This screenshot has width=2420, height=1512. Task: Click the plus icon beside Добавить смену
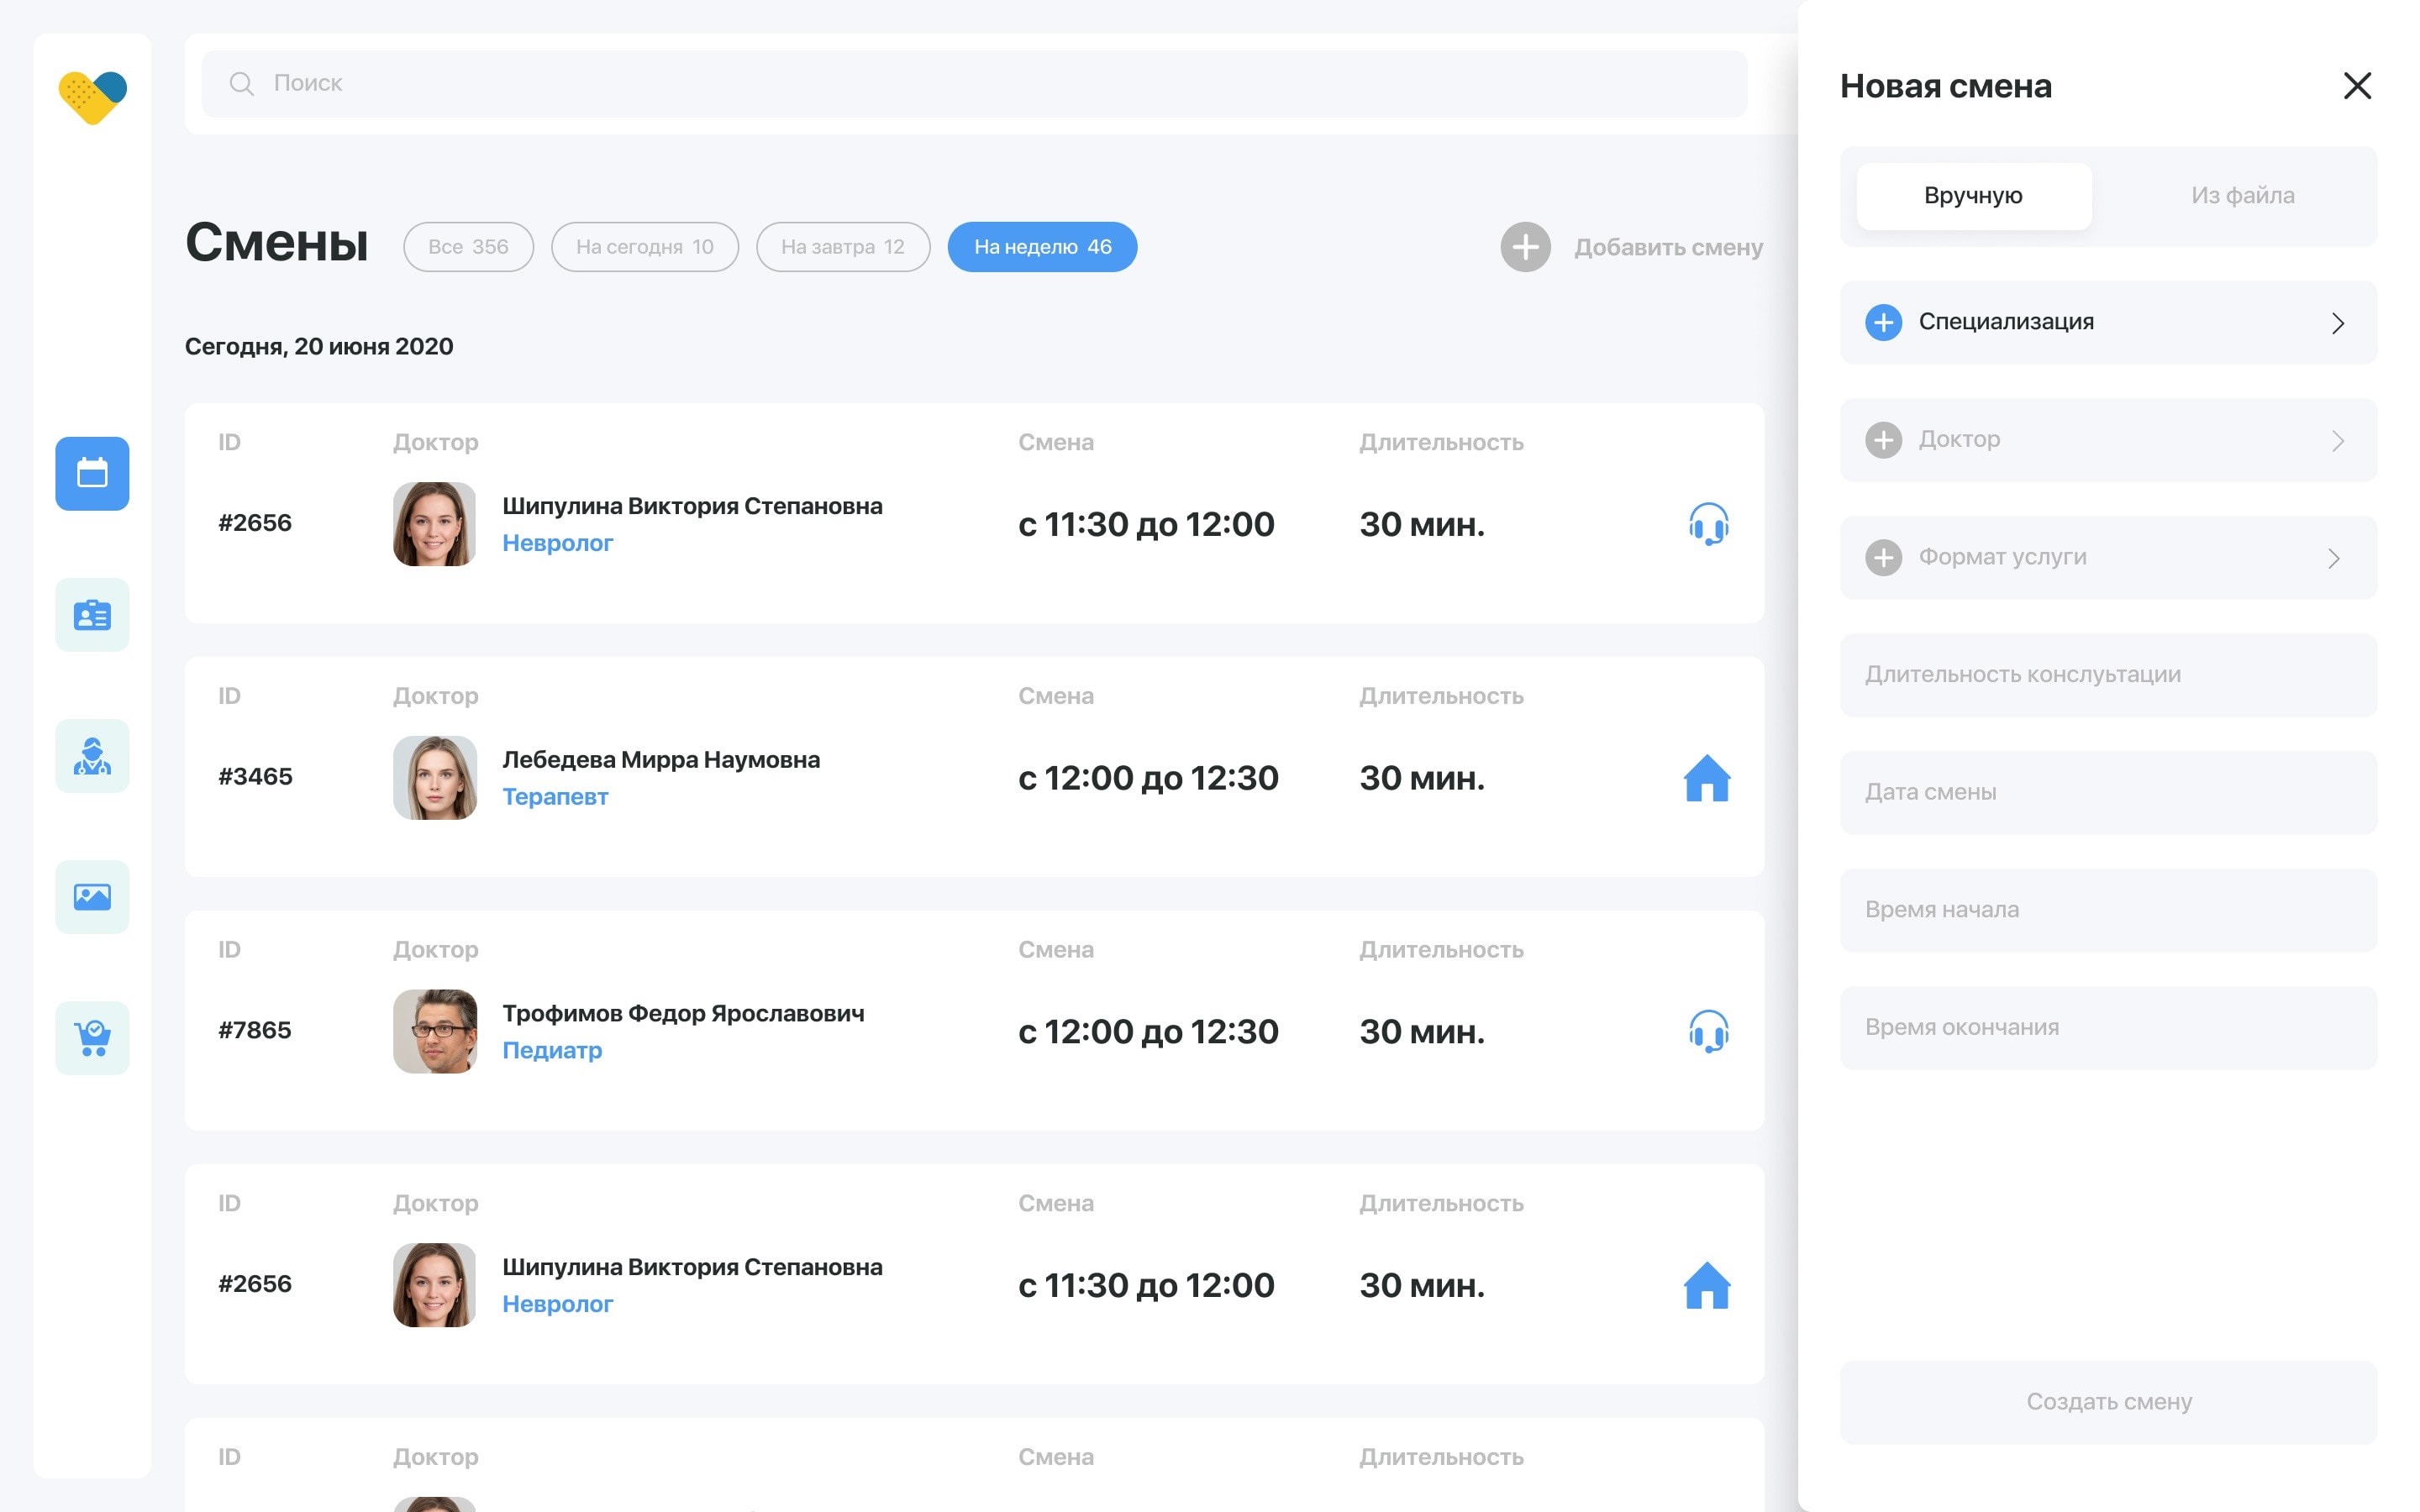(1525, 247)
